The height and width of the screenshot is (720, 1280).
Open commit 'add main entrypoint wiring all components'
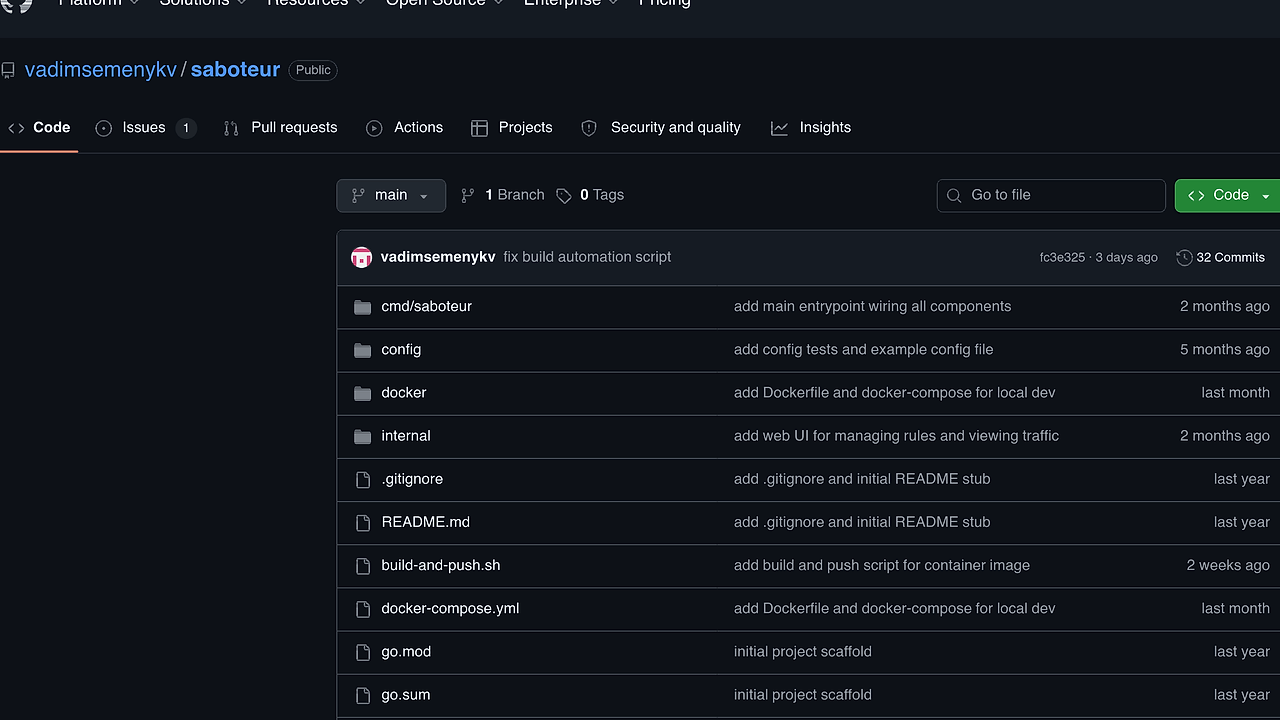pyautogui.click(x=872, y=306)
